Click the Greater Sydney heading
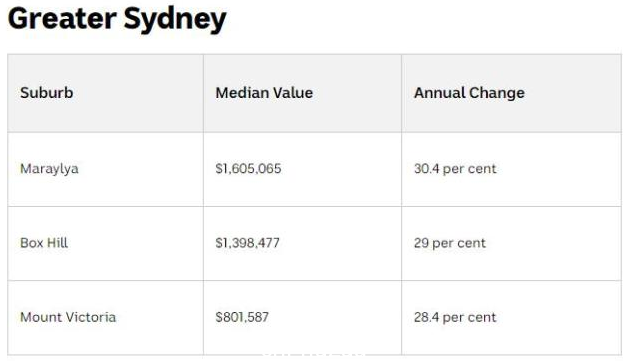Screen dimensions: 627x361 click(x=117, y=20)
